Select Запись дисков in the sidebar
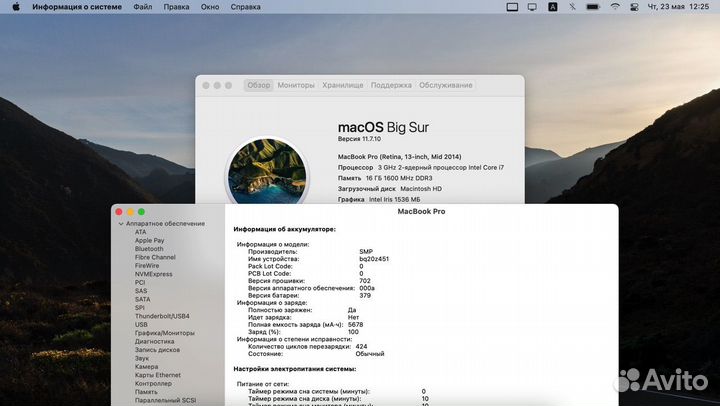Viewport: 720px width, 406px height. point(157,350)
